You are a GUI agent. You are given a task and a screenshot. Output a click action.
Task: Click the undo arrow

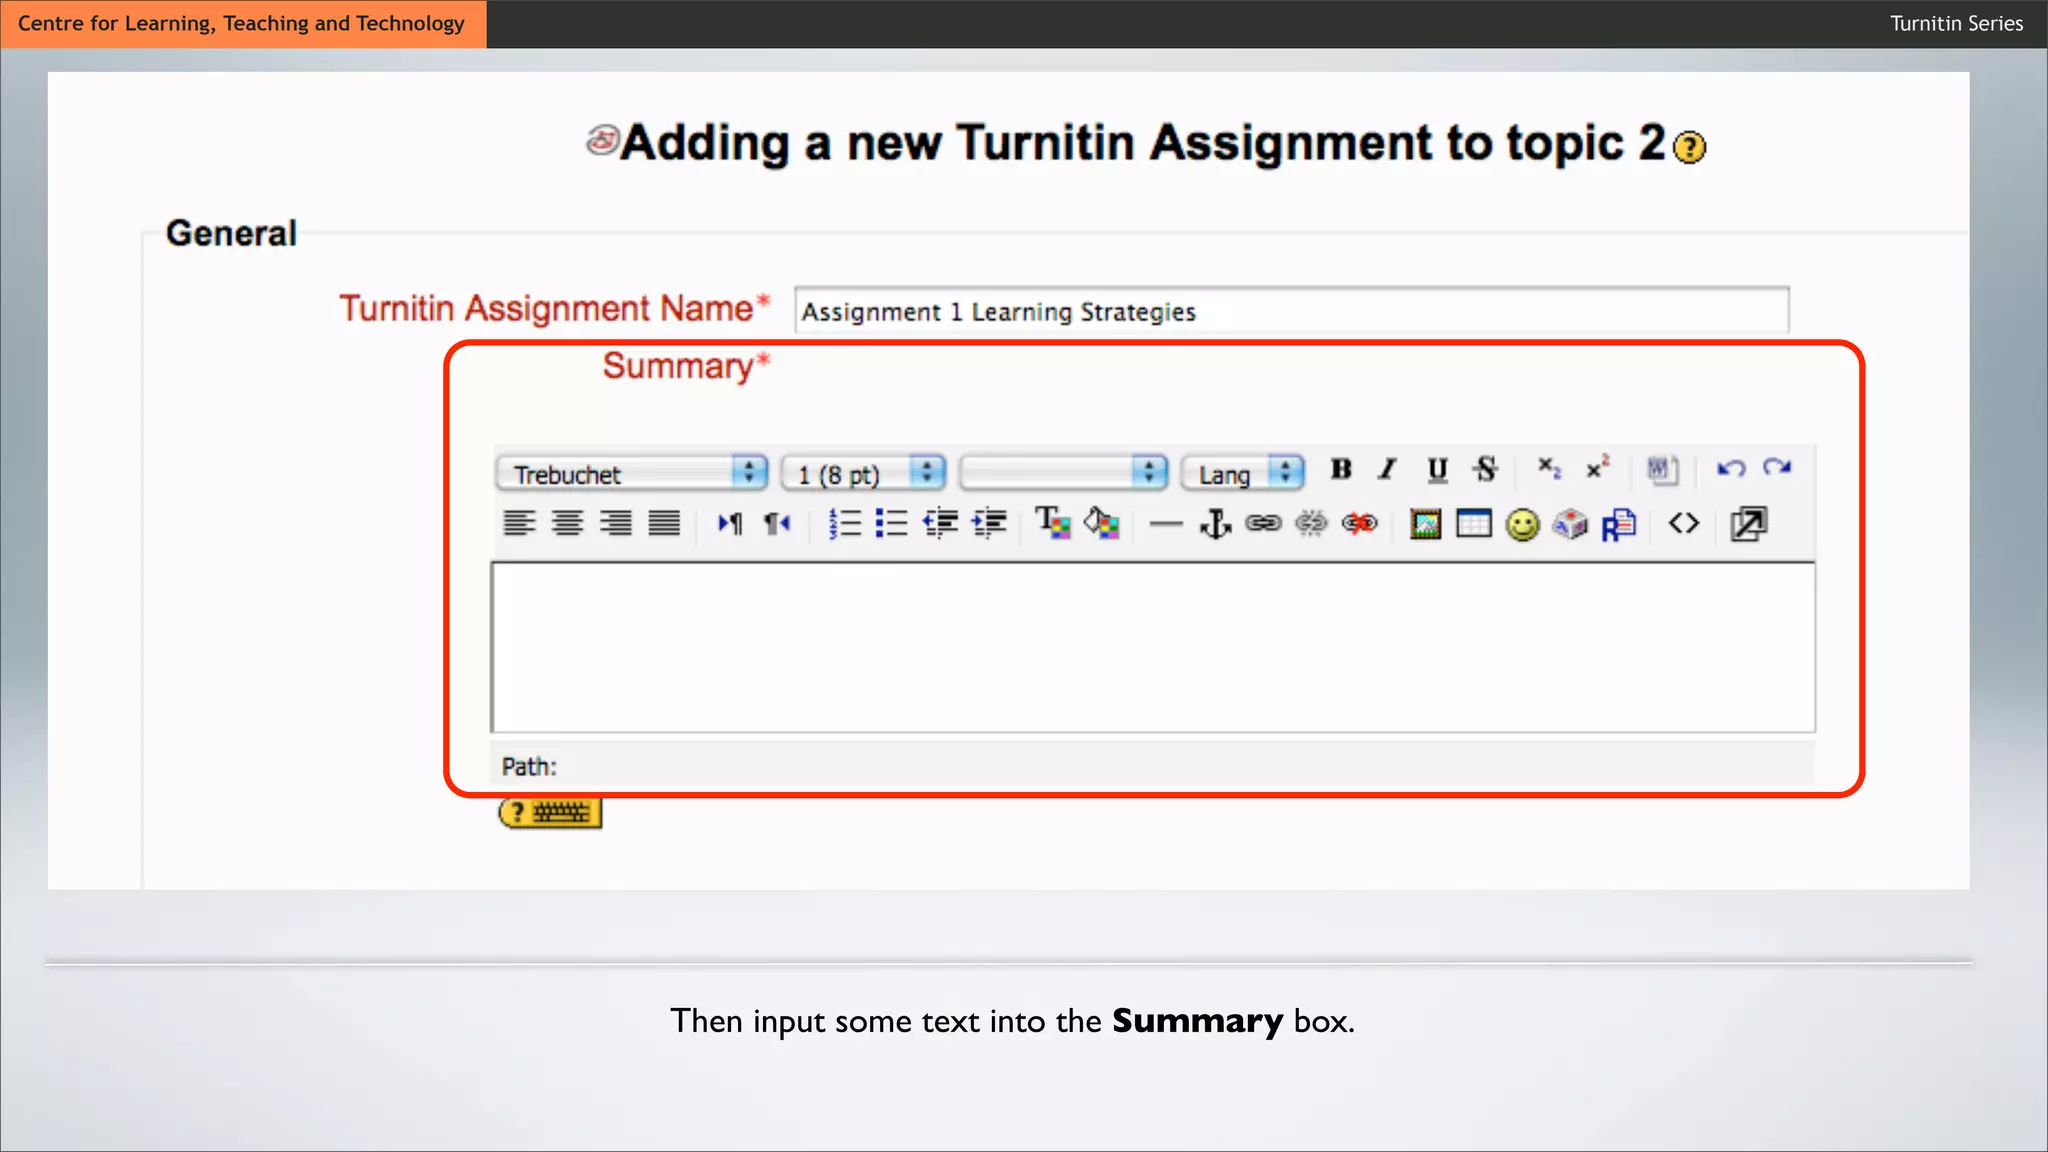coord(1731,469)
